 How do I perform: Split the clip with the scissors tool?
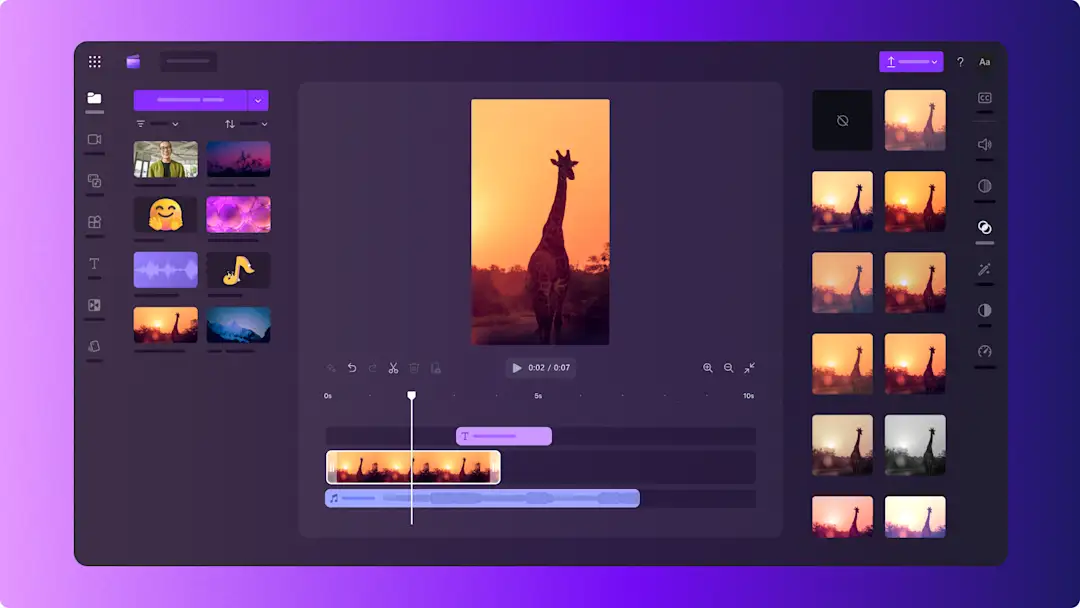394,368
